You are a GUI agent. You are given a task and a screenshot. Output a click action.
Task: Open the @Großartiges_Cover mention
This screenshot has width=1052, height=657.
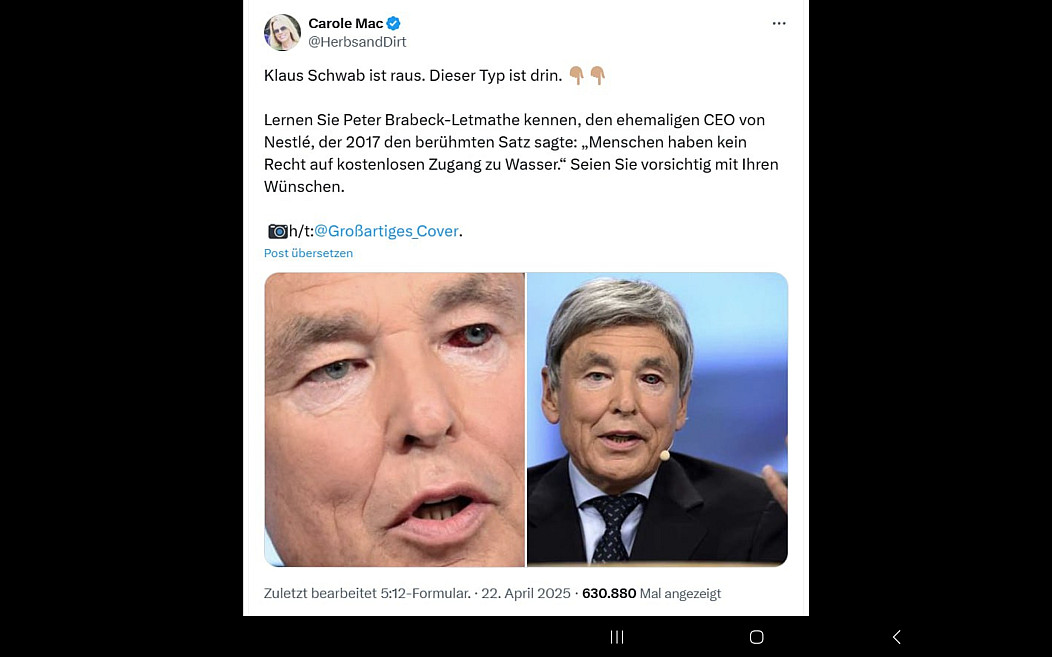tap(386, 231)
